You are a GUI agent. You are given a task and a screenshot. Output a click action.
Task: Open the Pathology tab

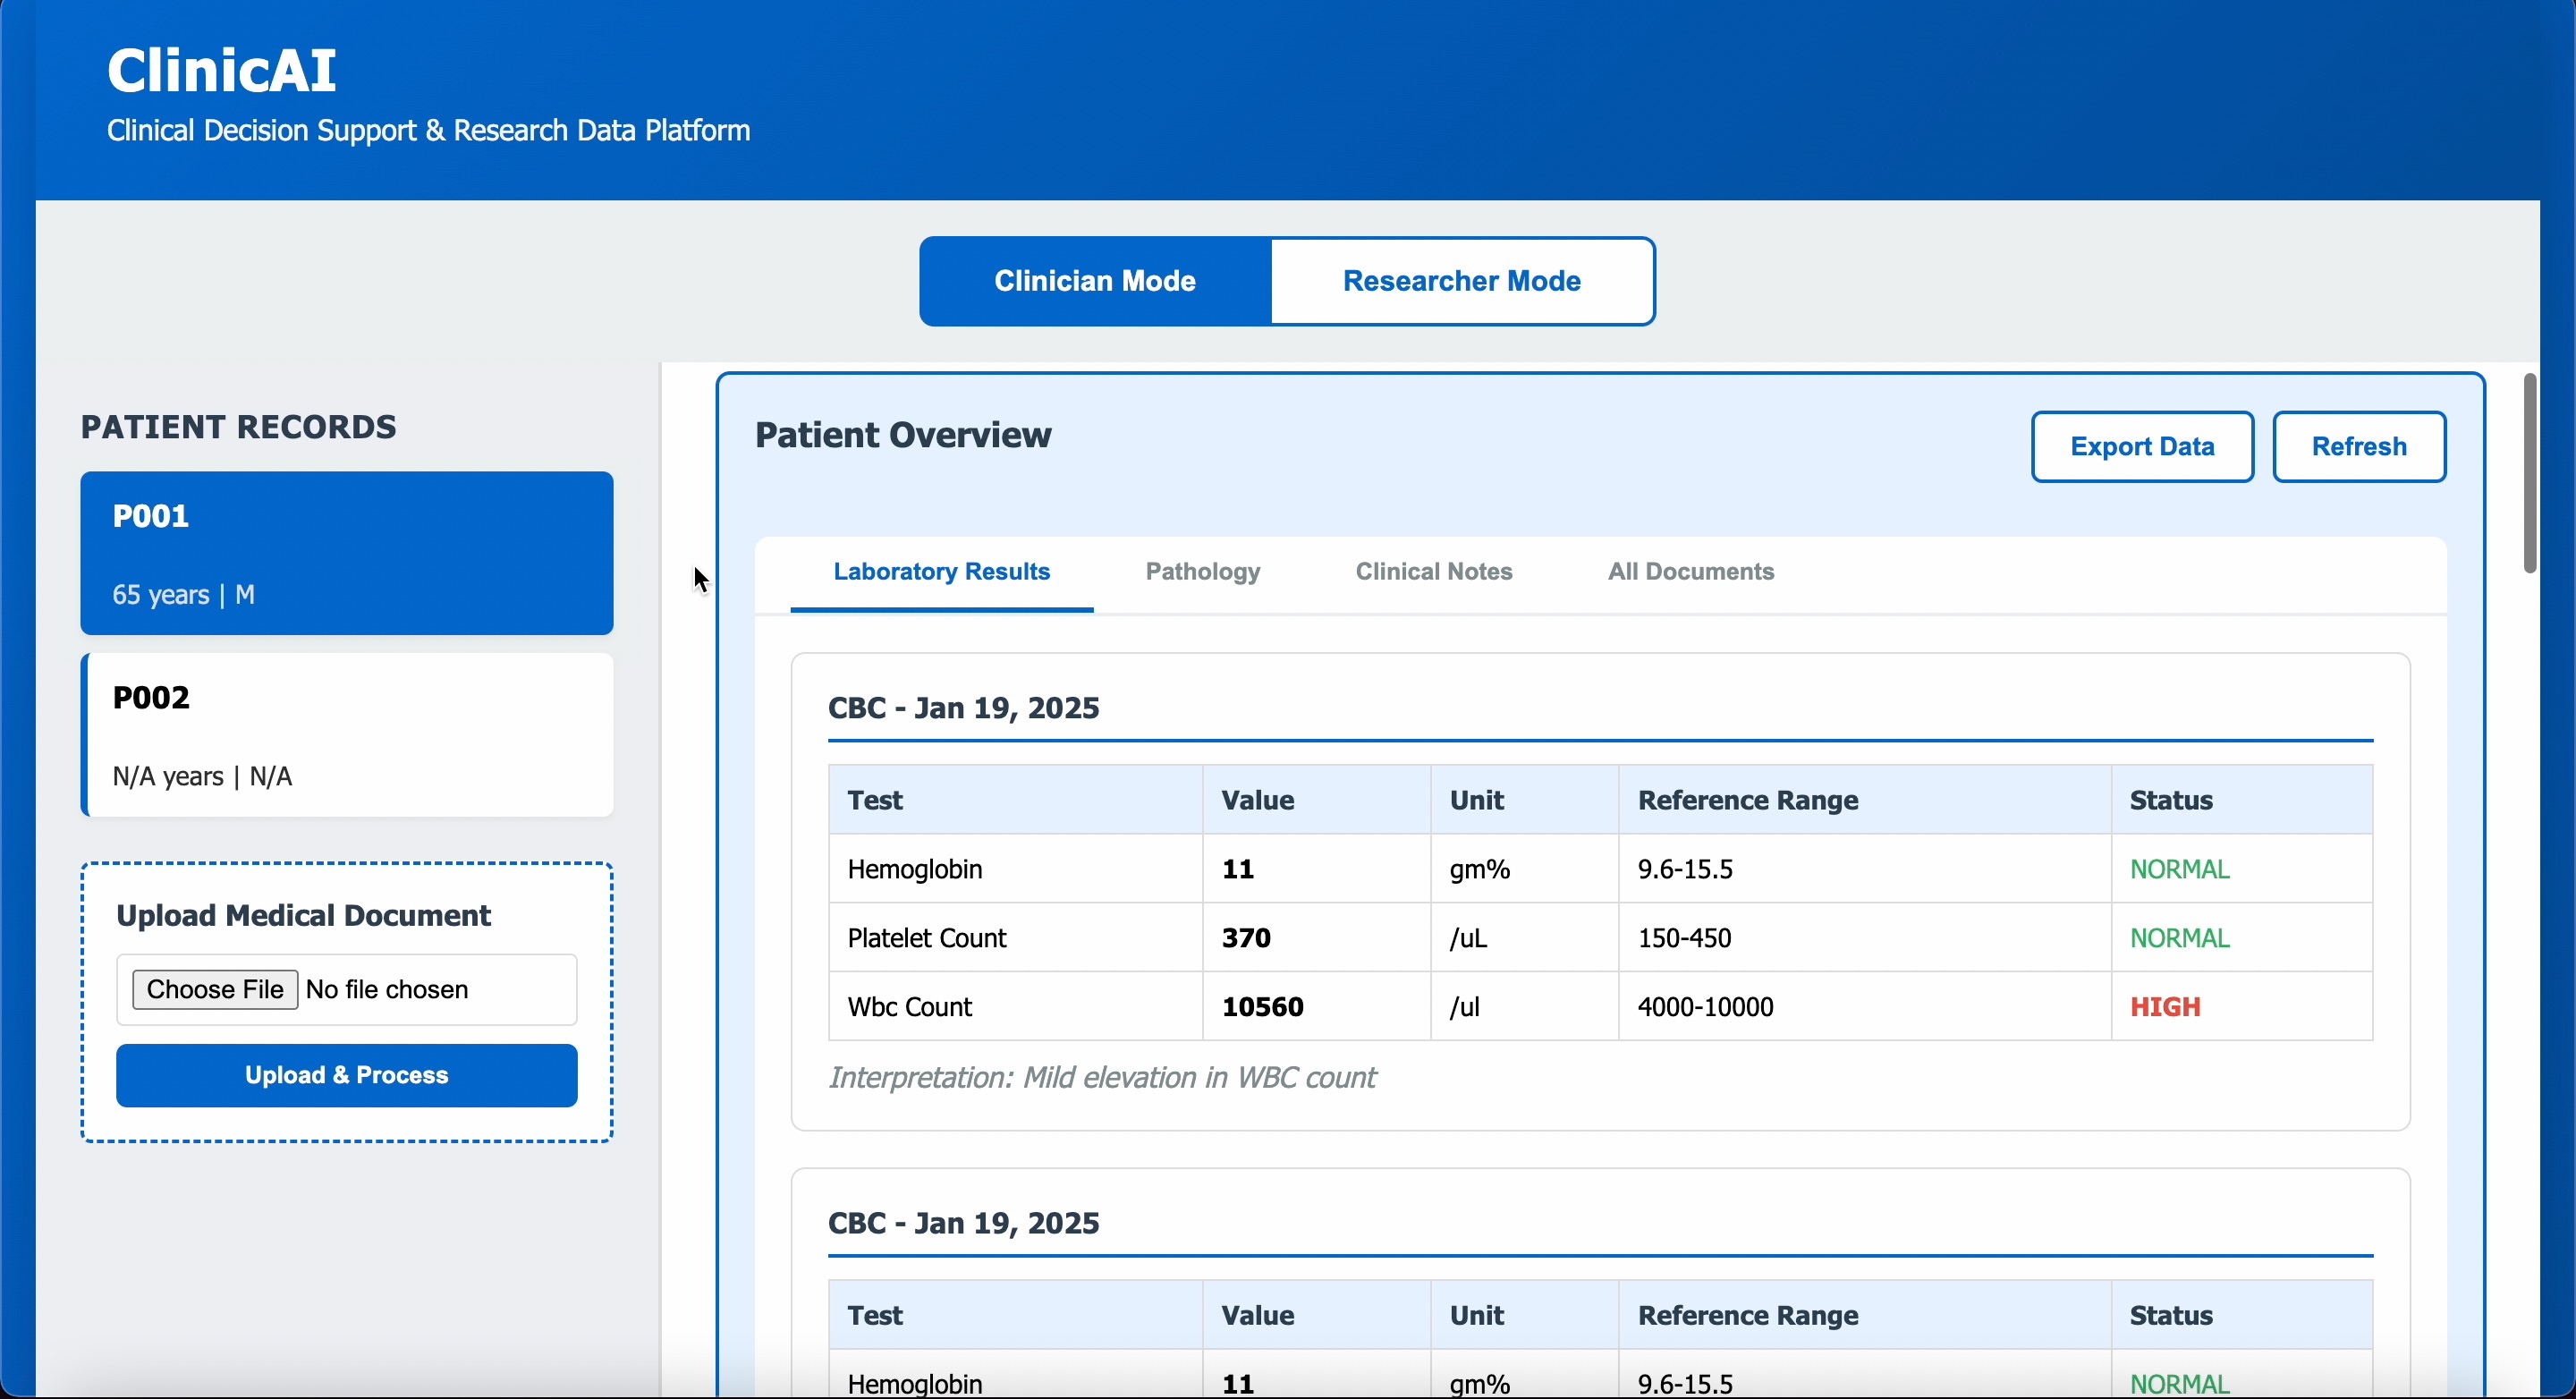[x=1202, y=572]
